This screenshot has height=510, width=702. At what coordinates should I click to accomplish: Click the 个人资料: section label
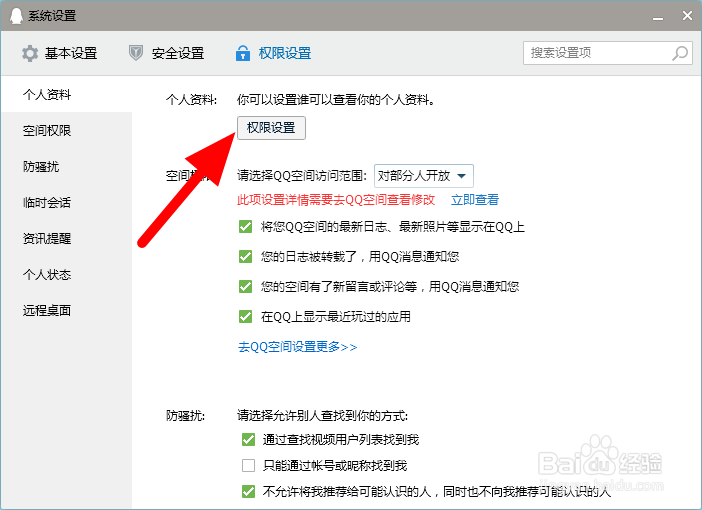(x=191, y=99)
